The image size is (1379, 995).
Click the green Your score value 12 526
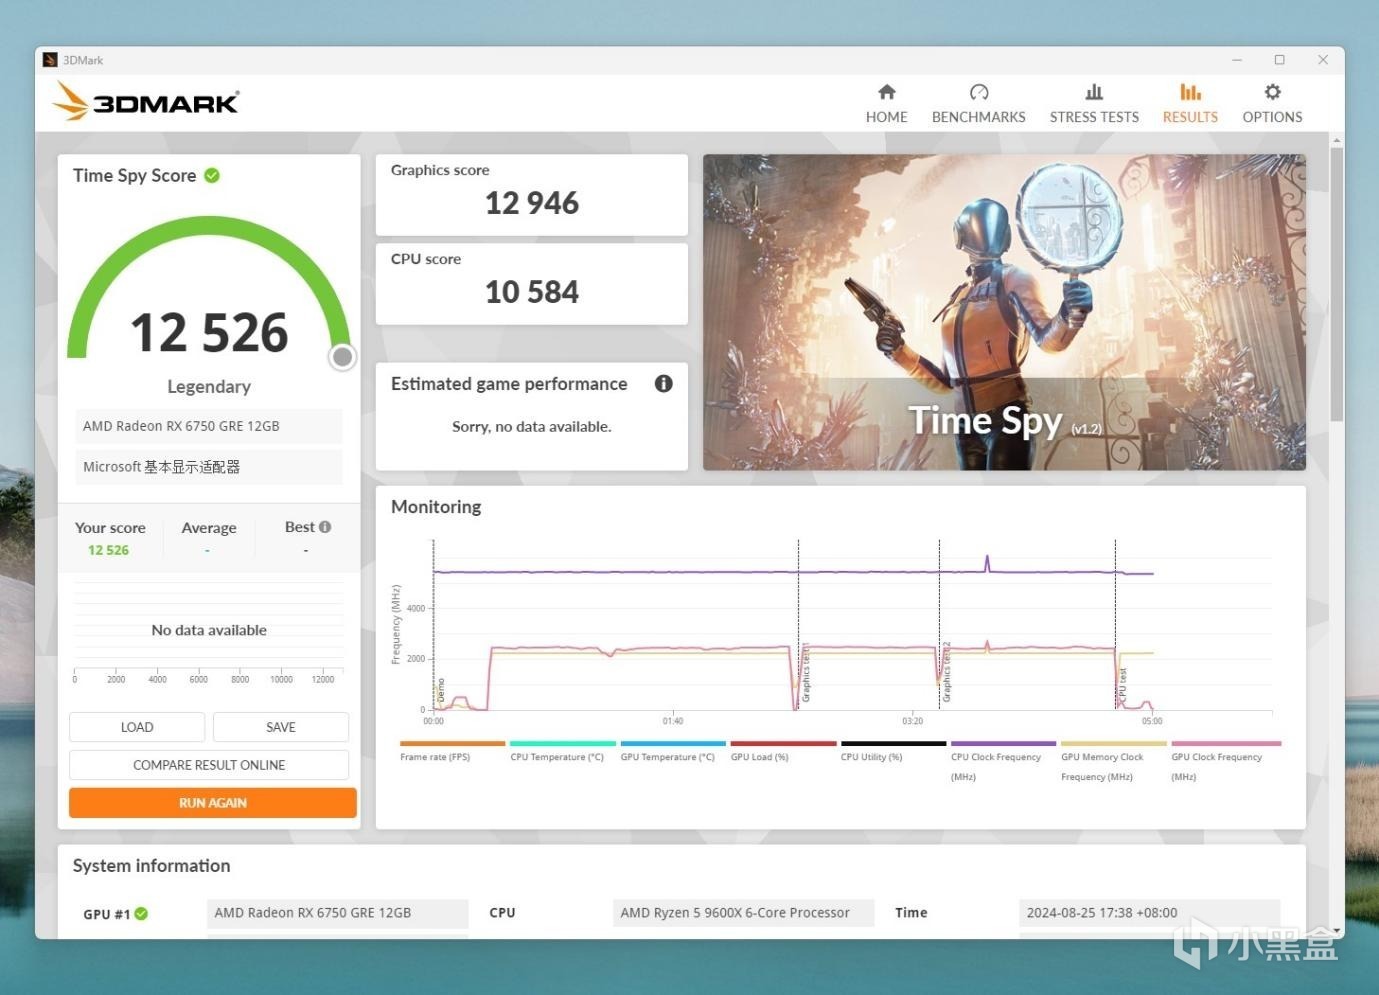108,550
